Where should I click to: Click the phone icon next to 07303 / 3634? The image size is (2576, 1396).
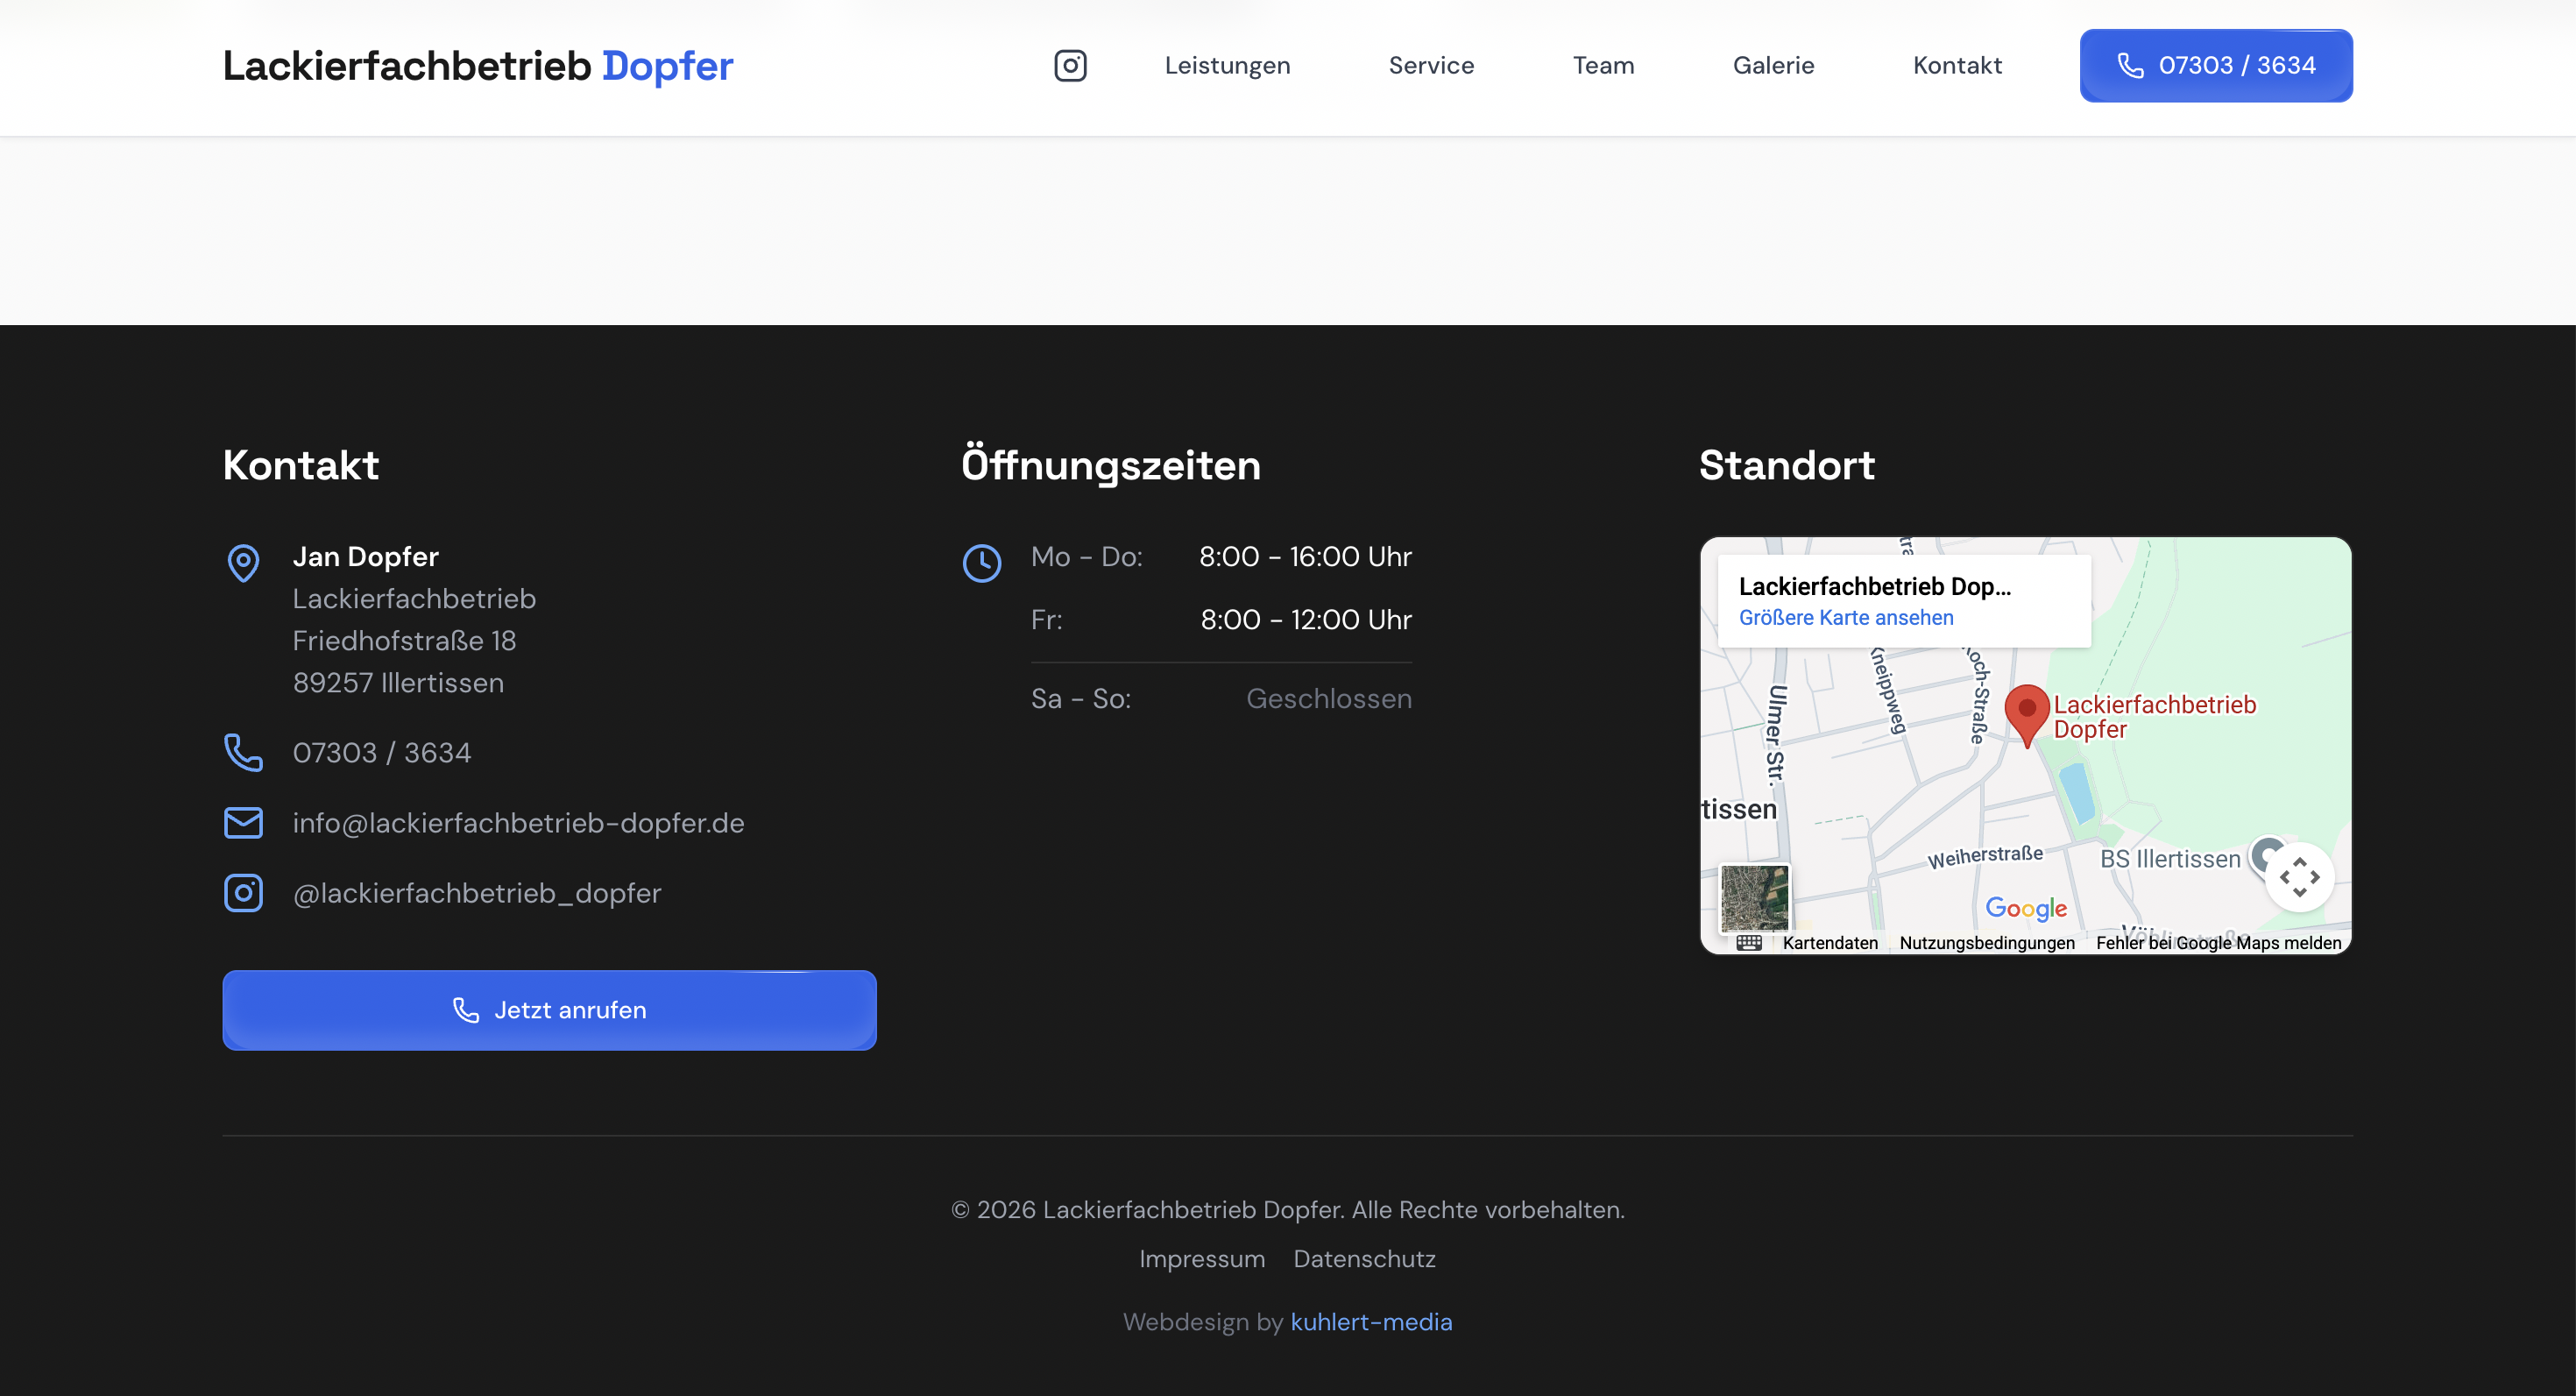(x=243, y=753)
